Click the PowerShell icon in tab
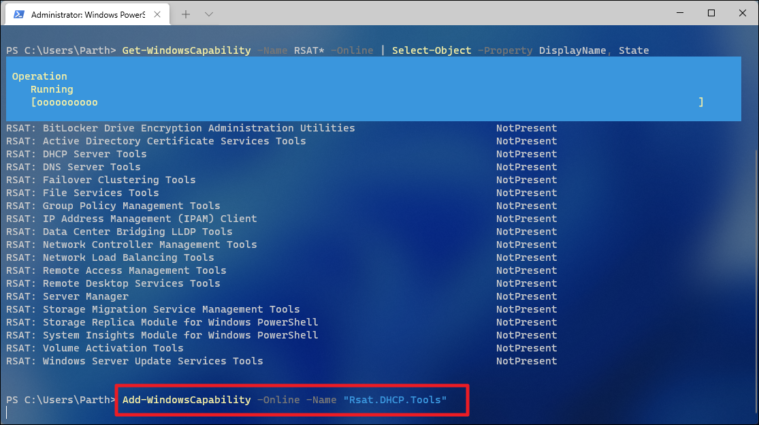This screenshot has height=425, width=759. [19, 15]
